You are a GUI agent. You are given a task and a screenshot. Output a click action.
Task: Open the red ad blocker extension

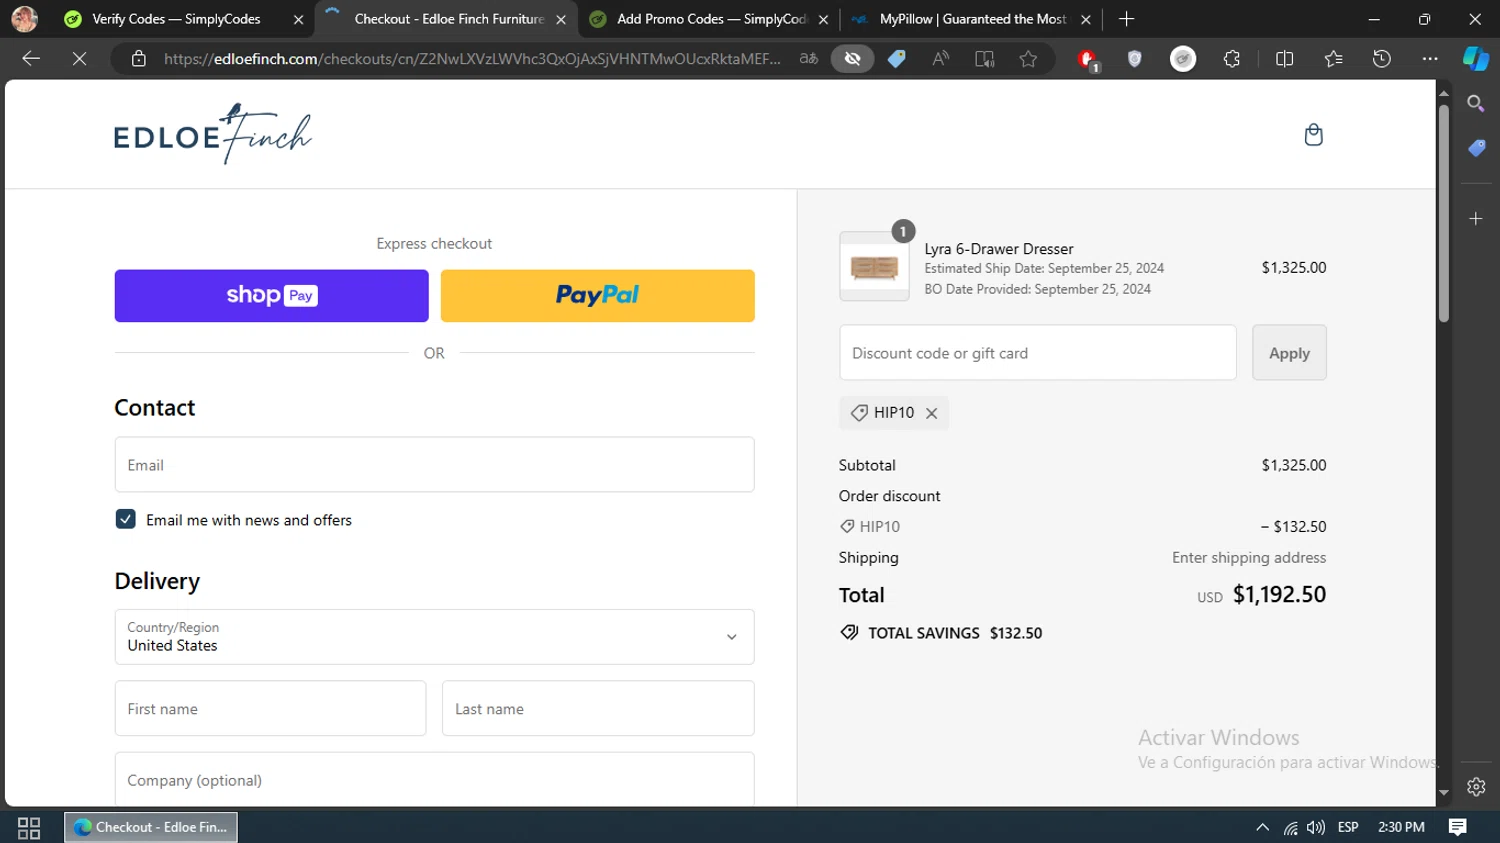(x=1088, y=60)
